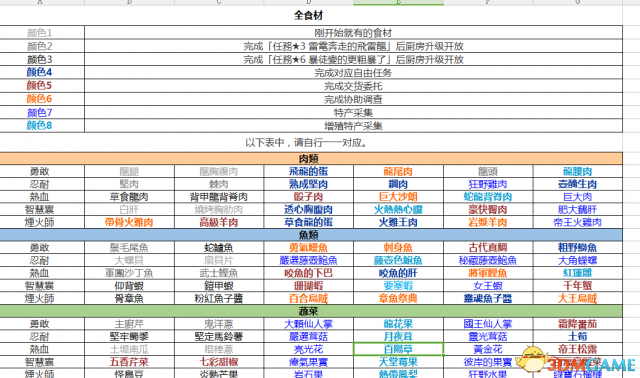Click the 勇氣鰻魚 cell

pyautogui.click(x=309, y=247)
